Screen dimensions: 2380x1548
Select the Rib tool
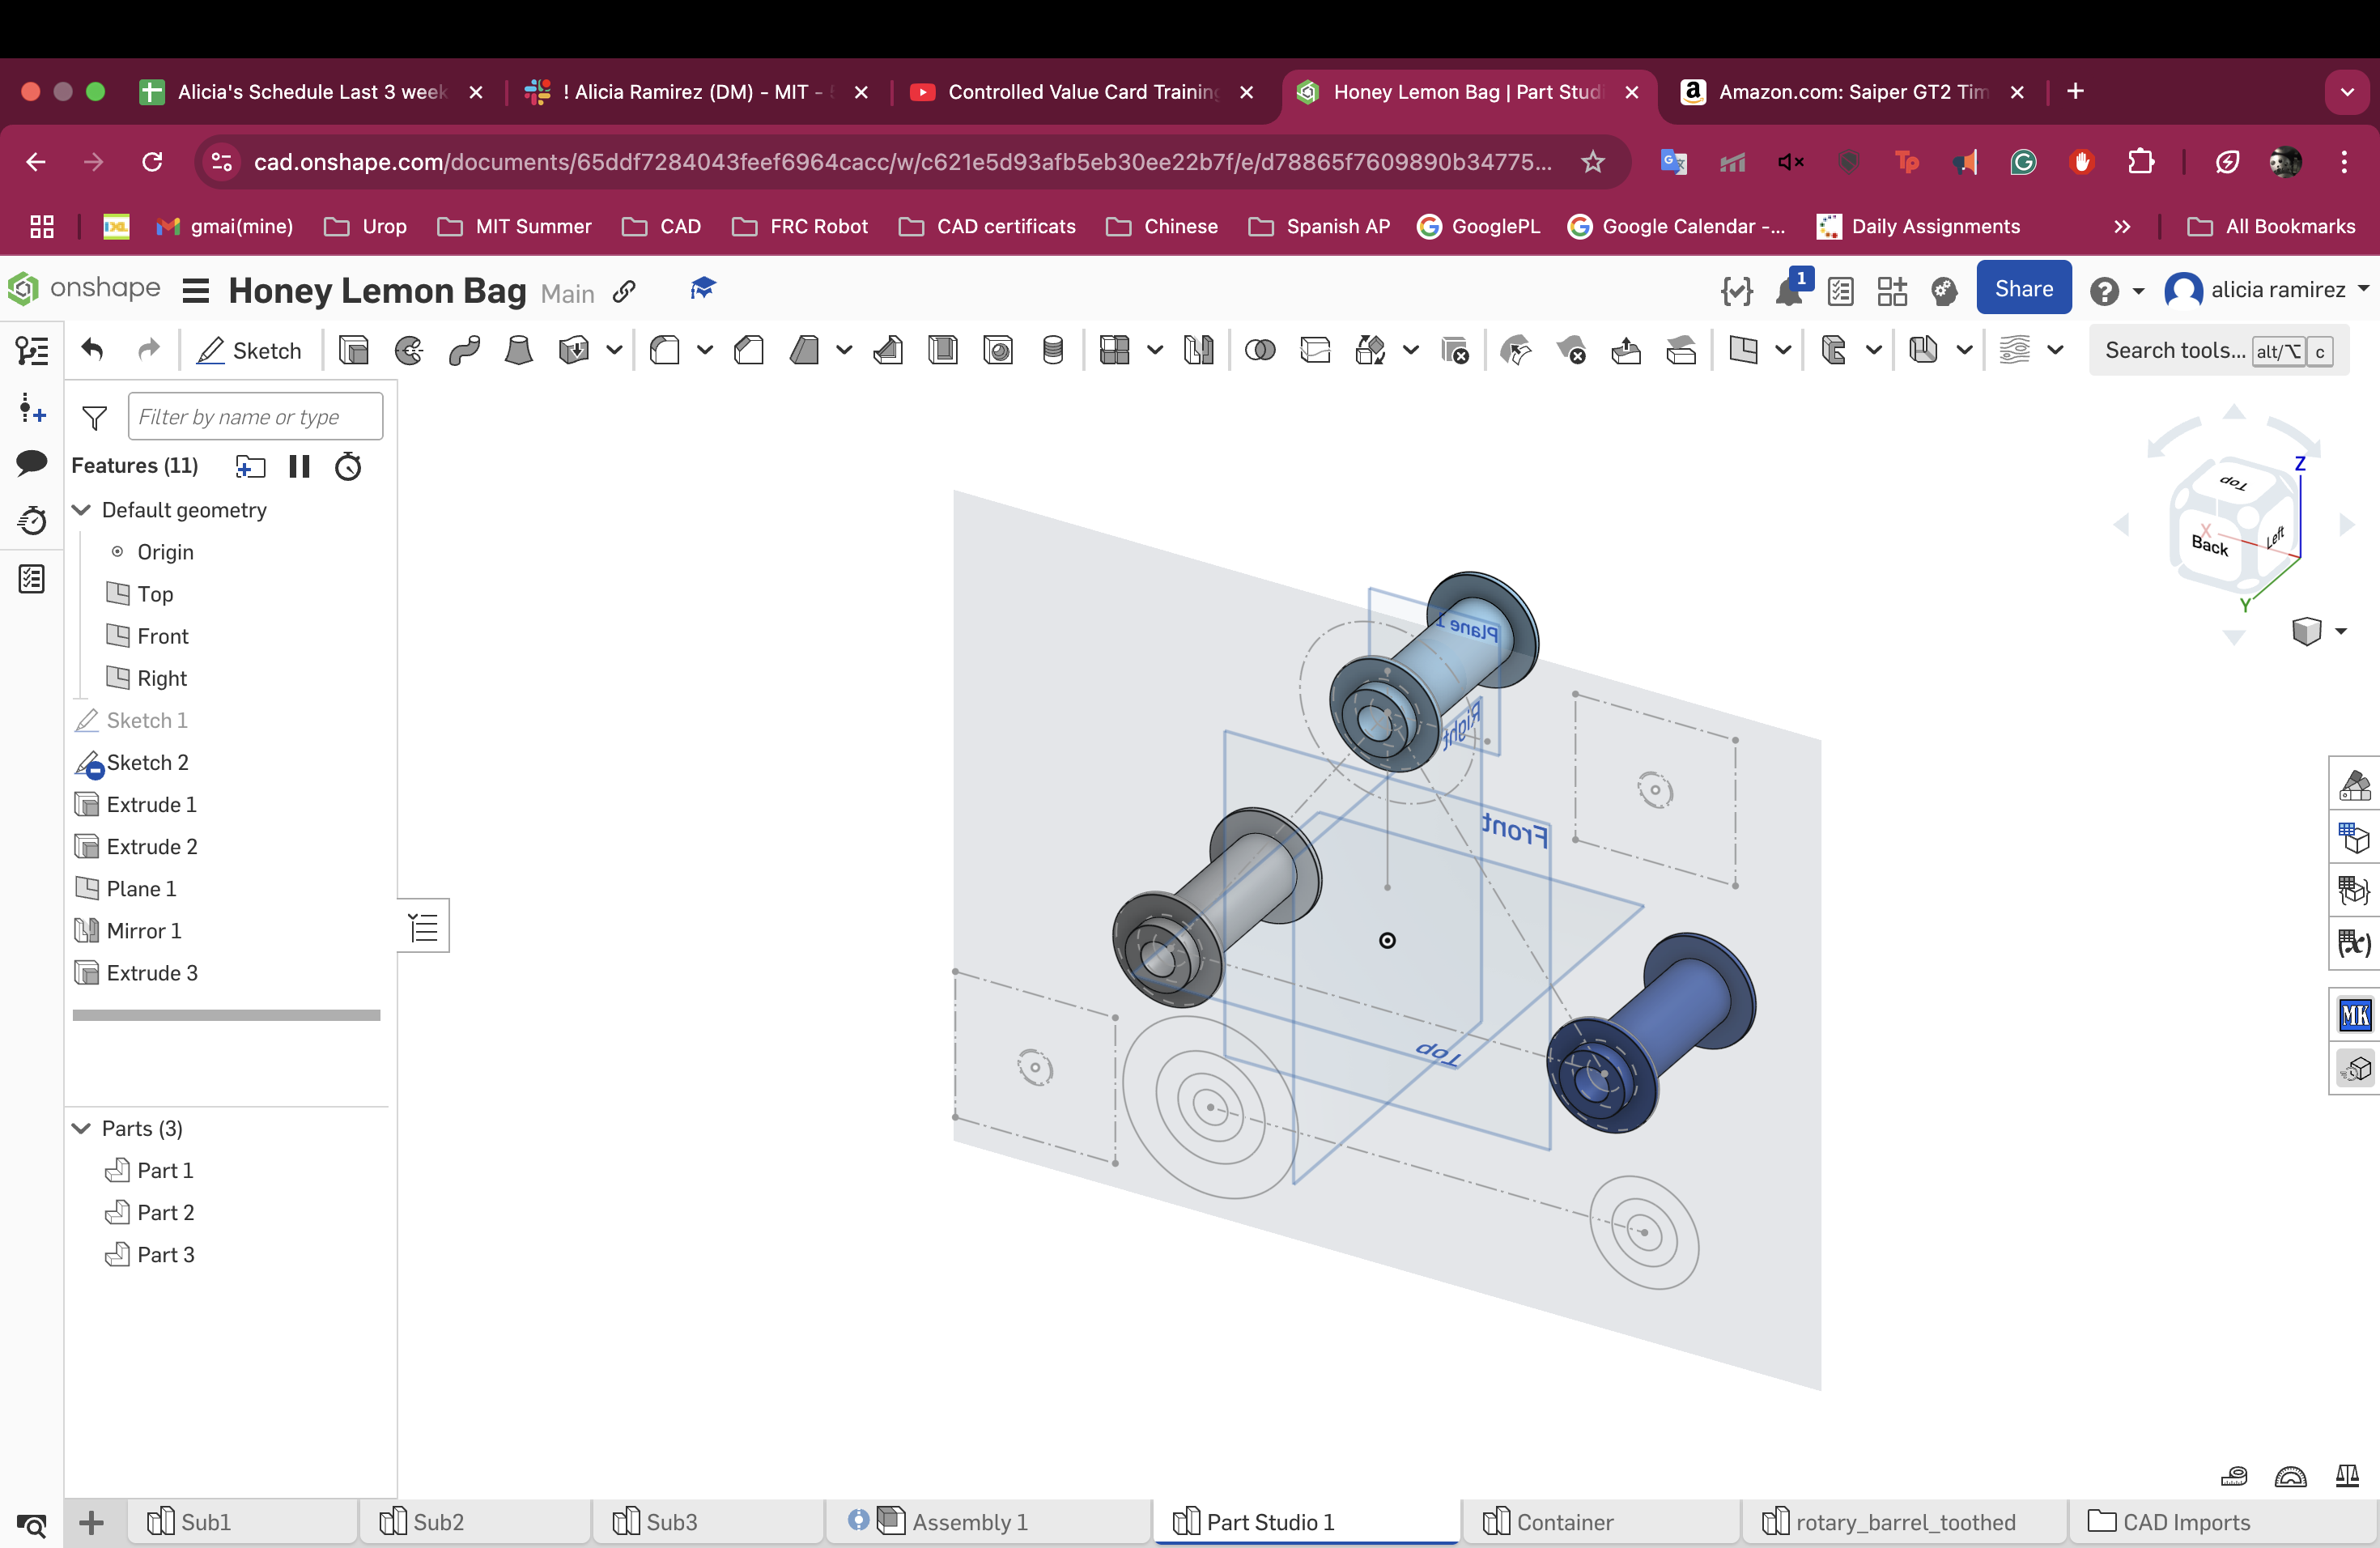(888, 350)
